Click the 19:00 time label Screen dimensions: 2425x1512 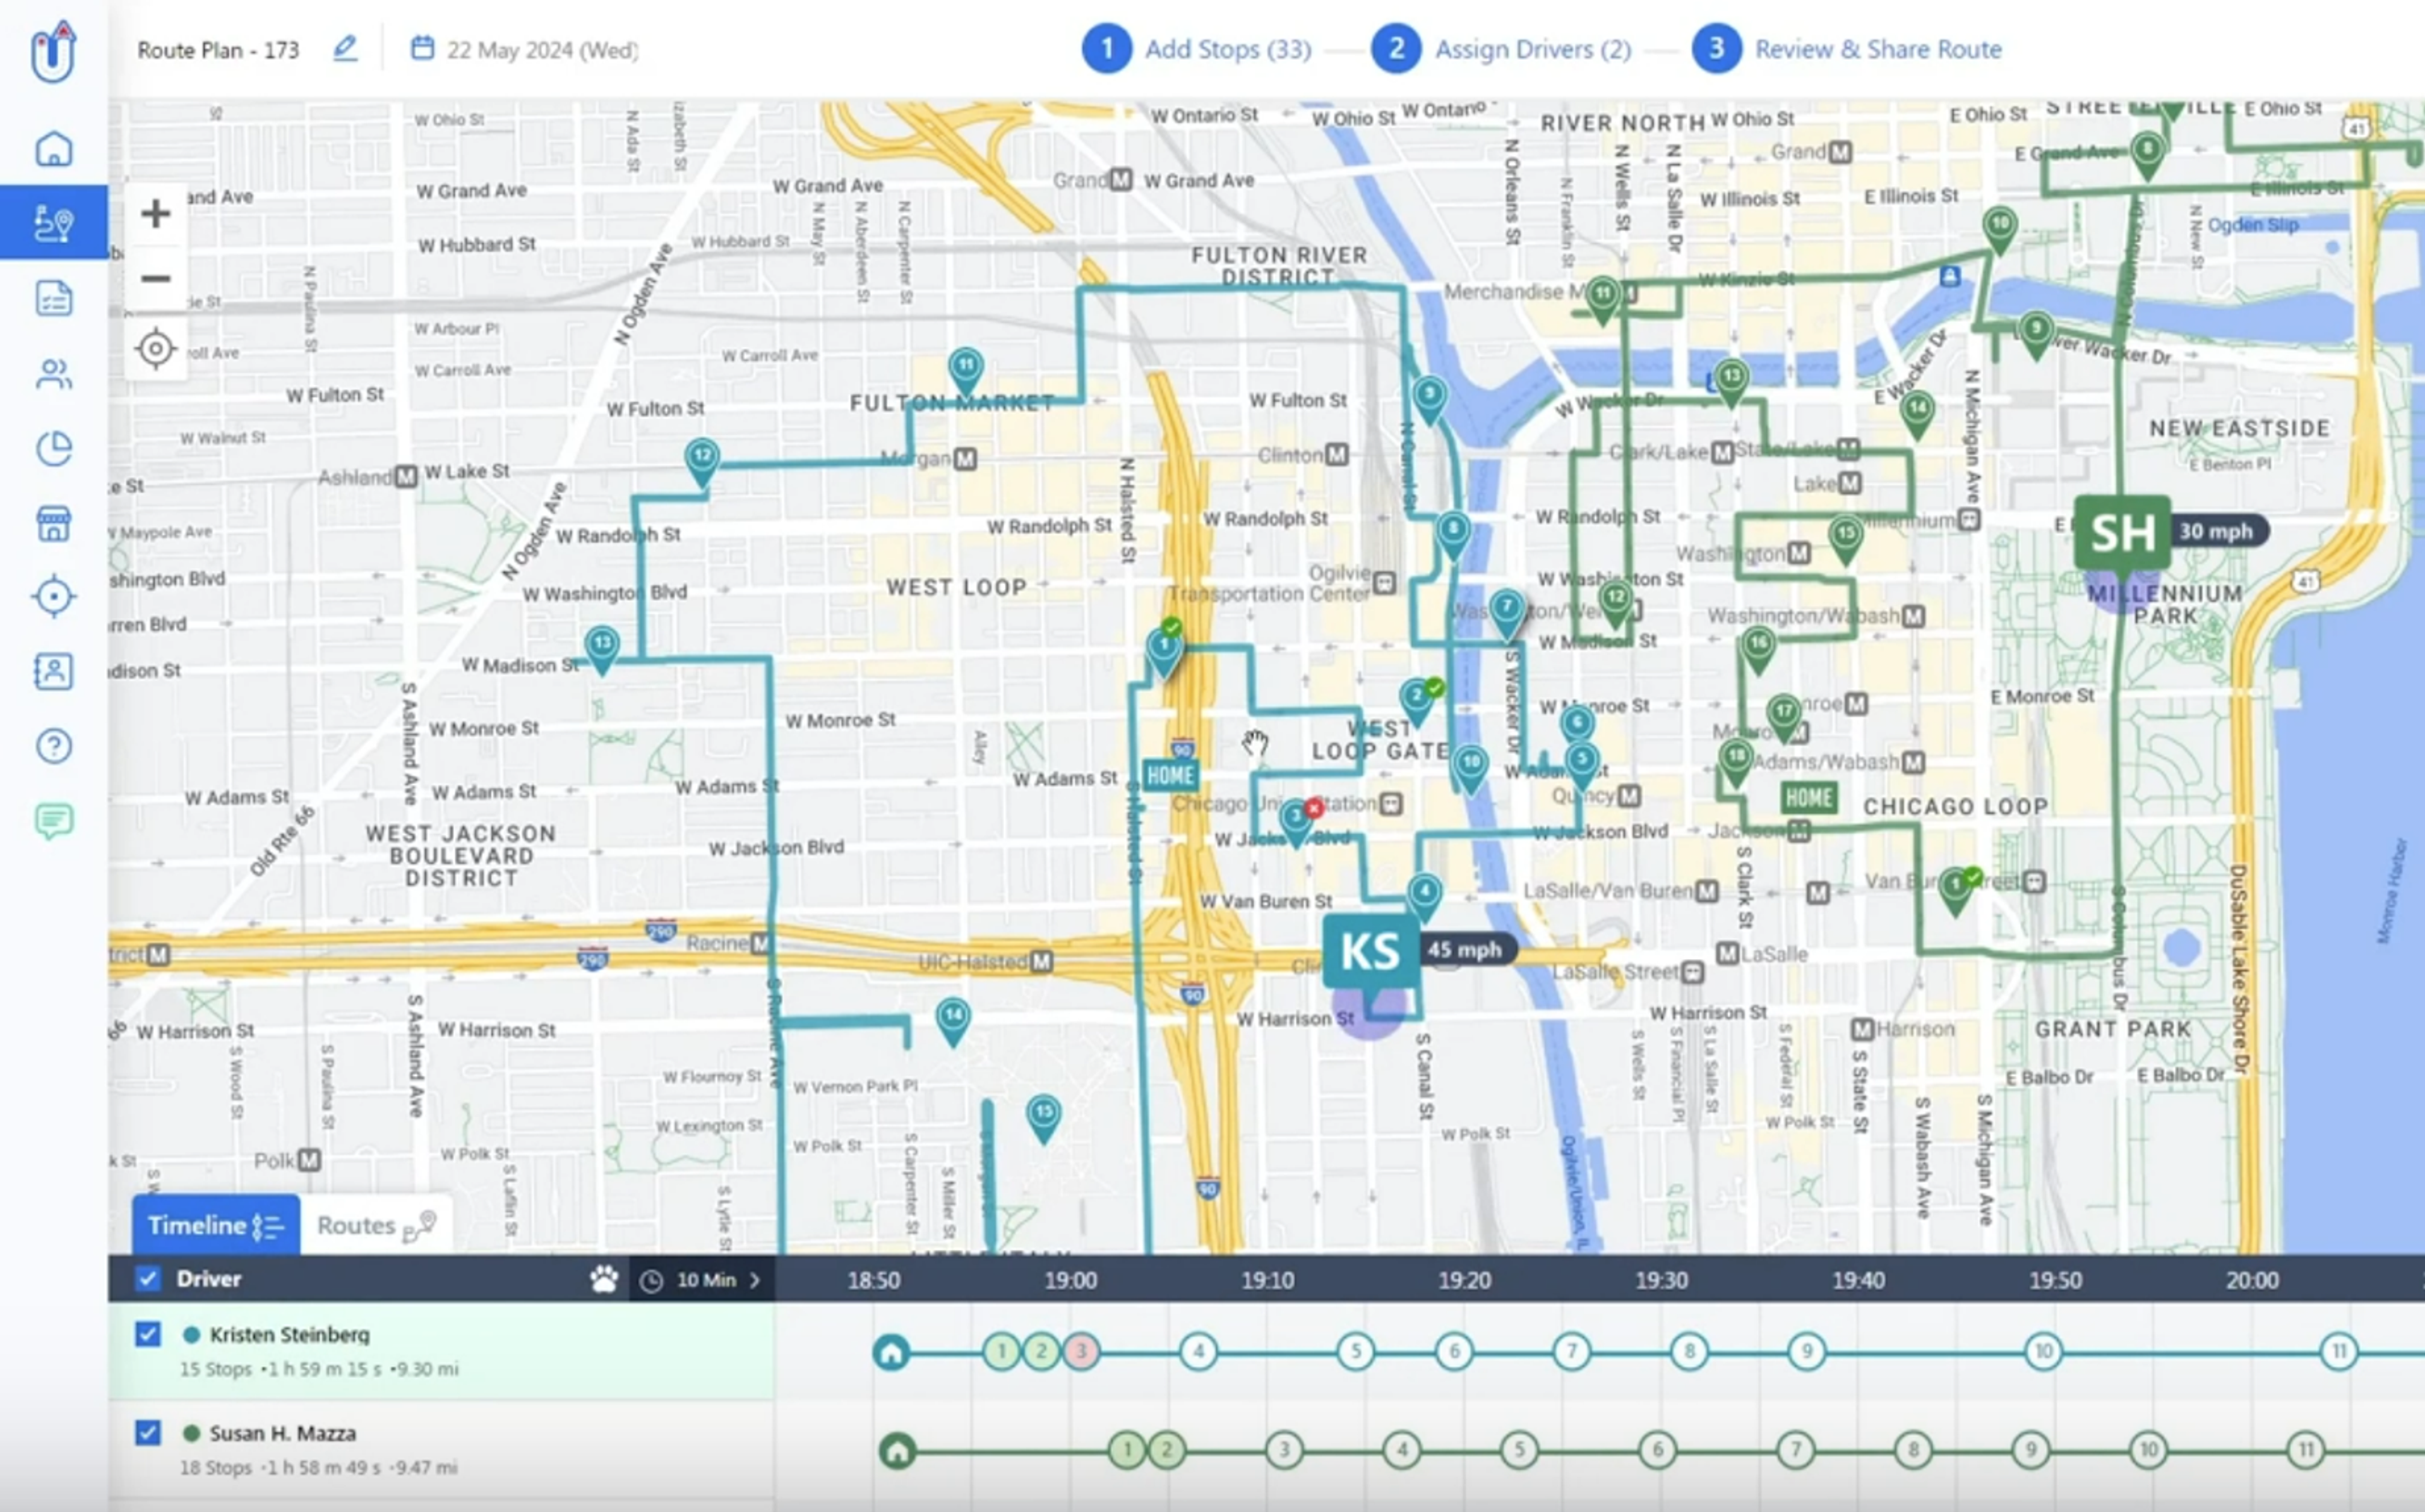[1071, 1280]
